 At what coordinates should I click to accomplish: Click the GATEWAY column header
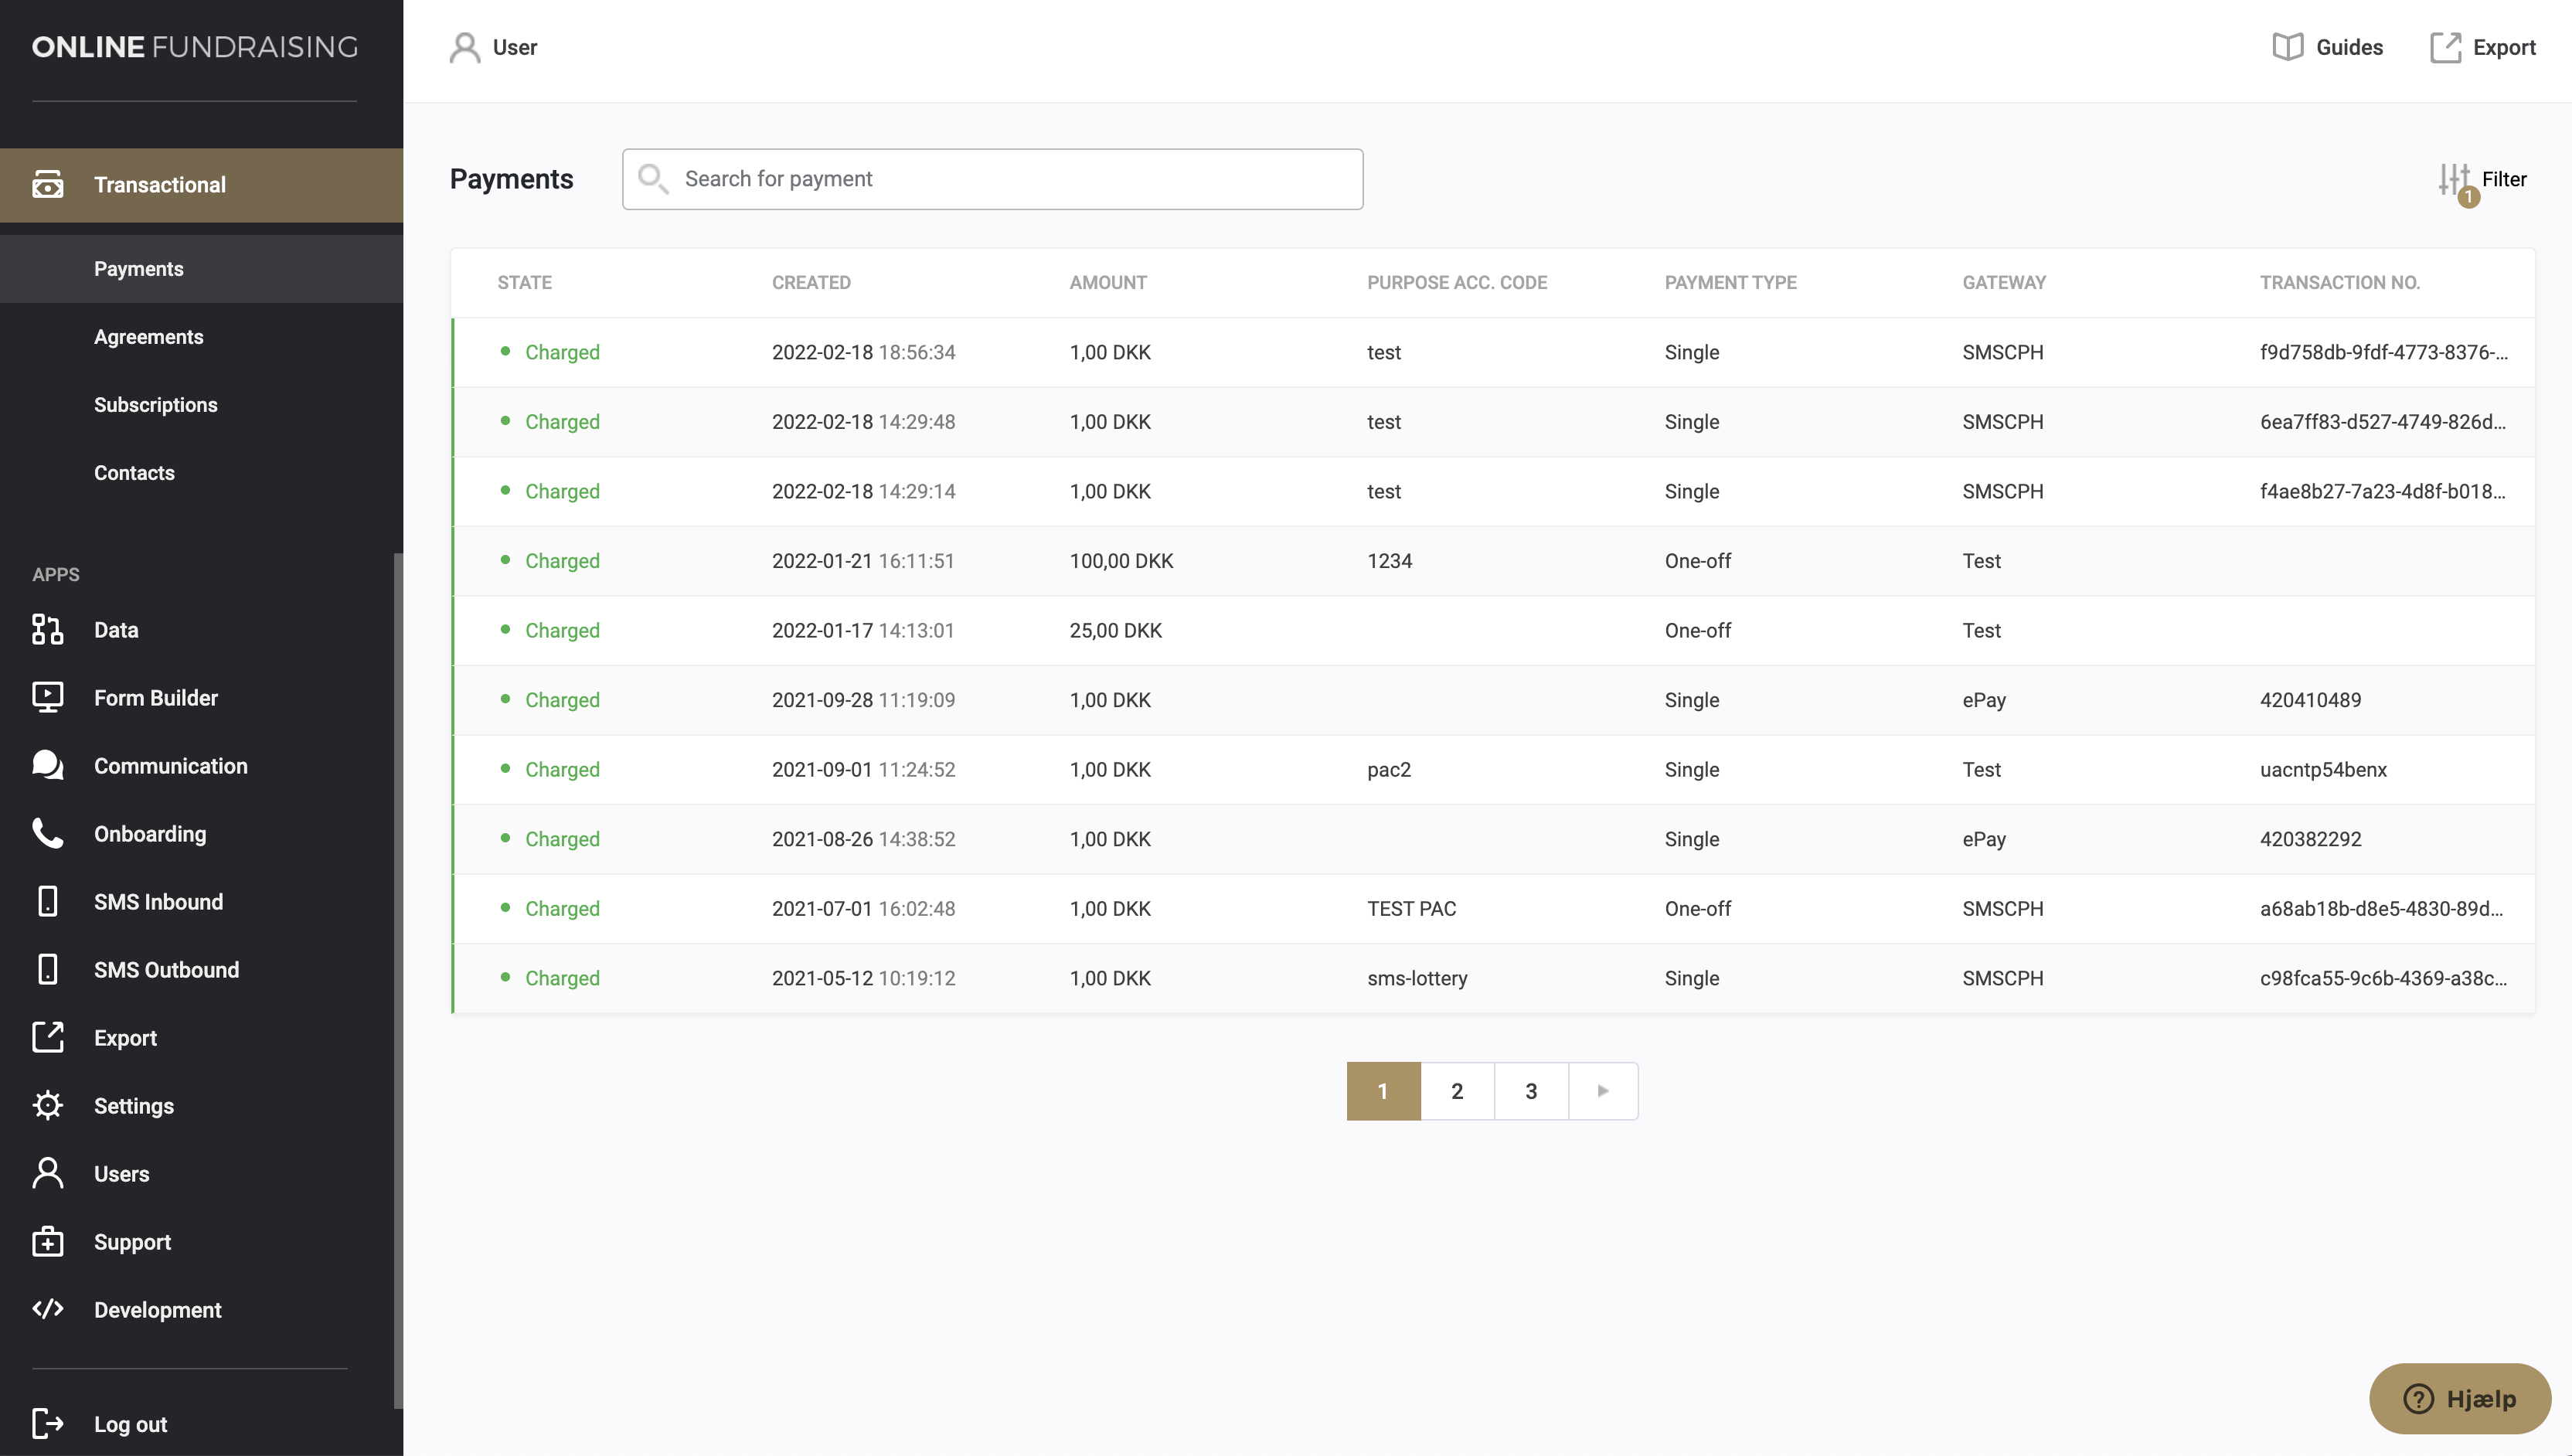tap(2004, 283)
